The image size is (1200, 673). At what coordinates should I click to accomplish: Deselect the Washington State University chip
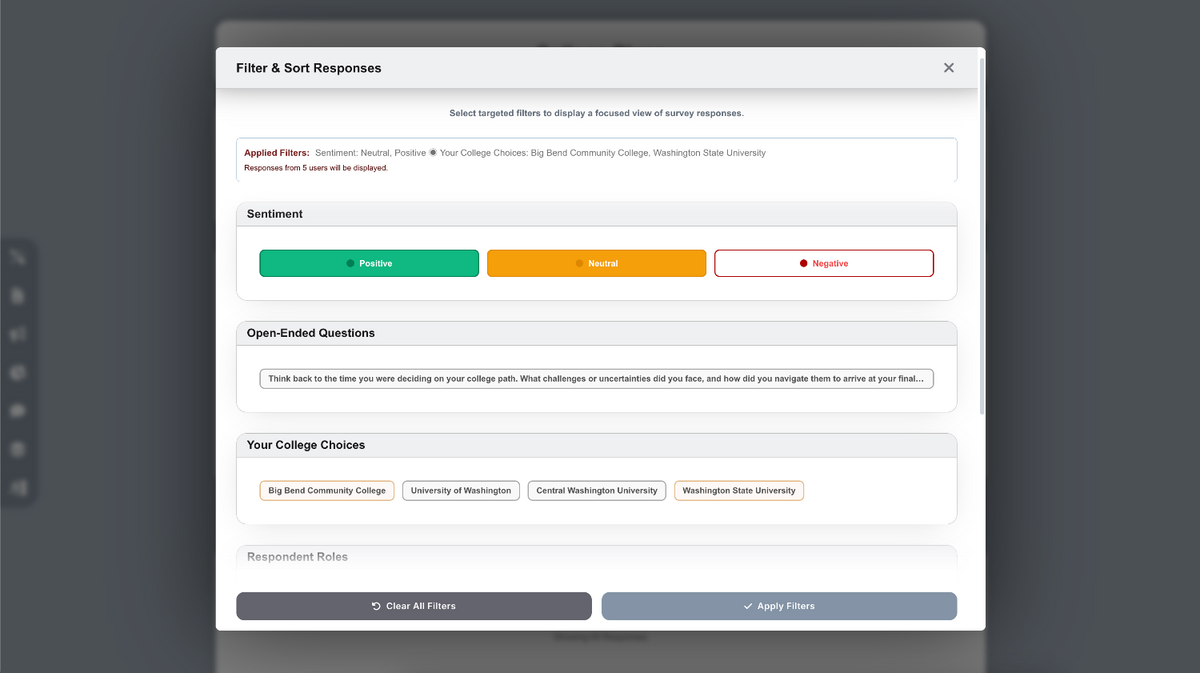pos(739,490)
